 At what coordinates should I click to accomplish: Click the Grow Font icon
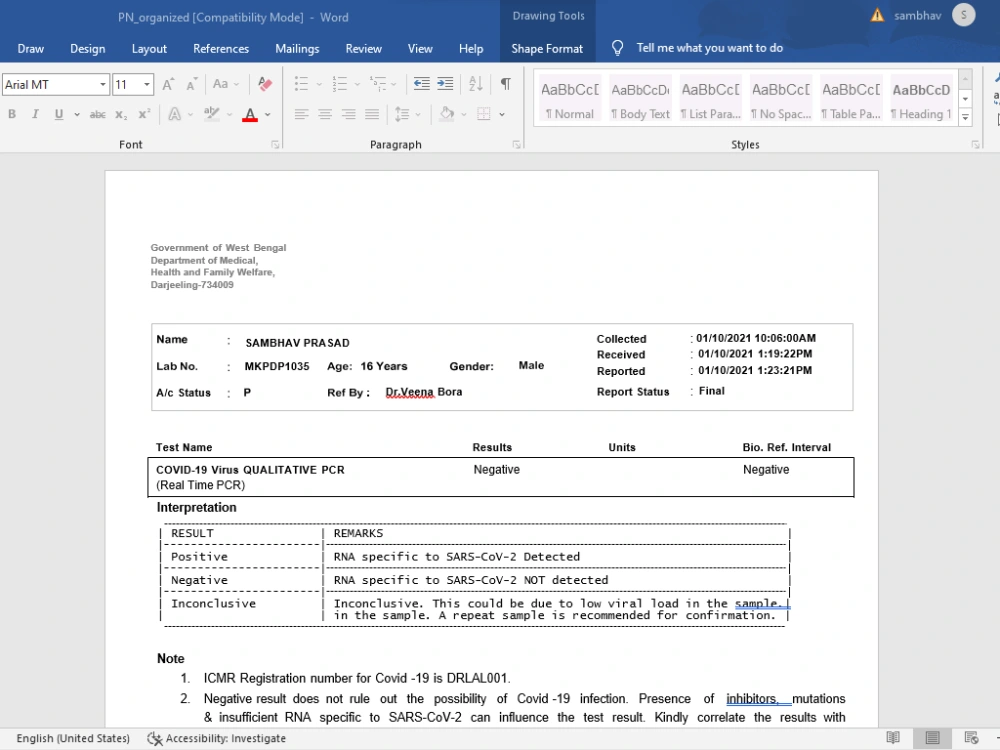coord(168,84)
